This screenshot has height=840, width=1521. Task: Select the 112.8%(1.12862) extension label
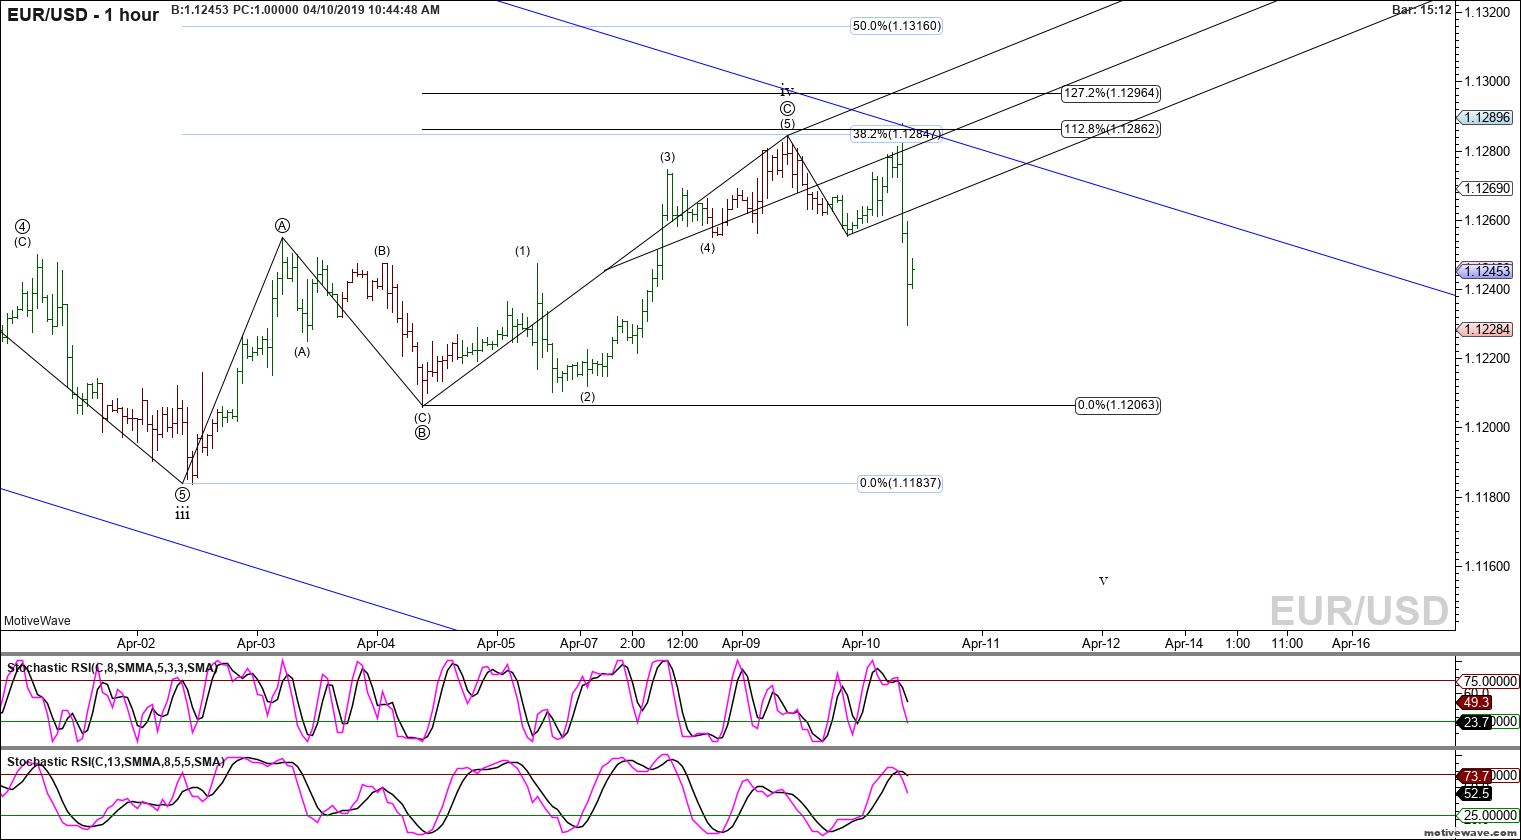tap(1111, 129)
